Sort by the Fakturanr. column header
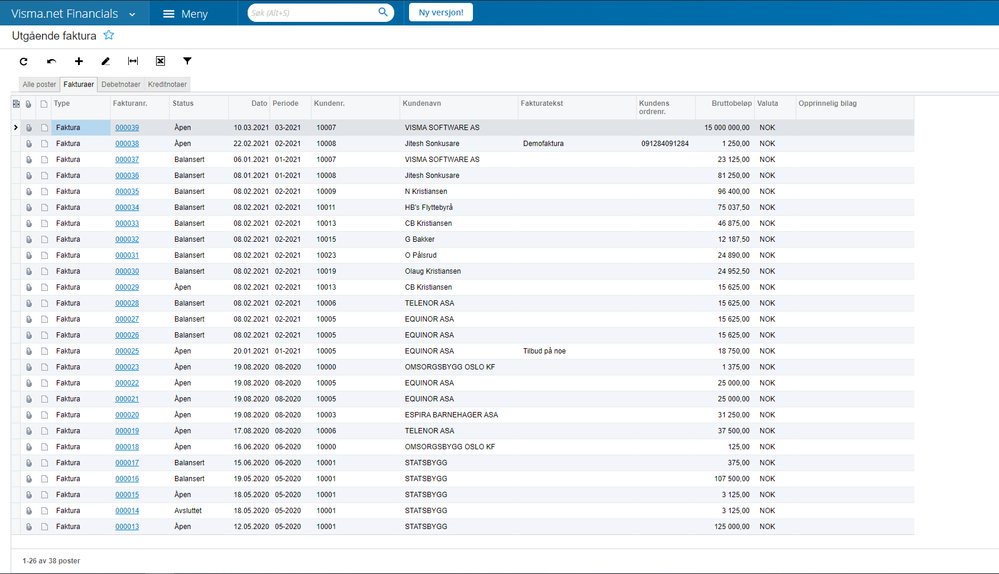Image resolution: width=999 pixels, height=574 pixels. tap(130, 103)
